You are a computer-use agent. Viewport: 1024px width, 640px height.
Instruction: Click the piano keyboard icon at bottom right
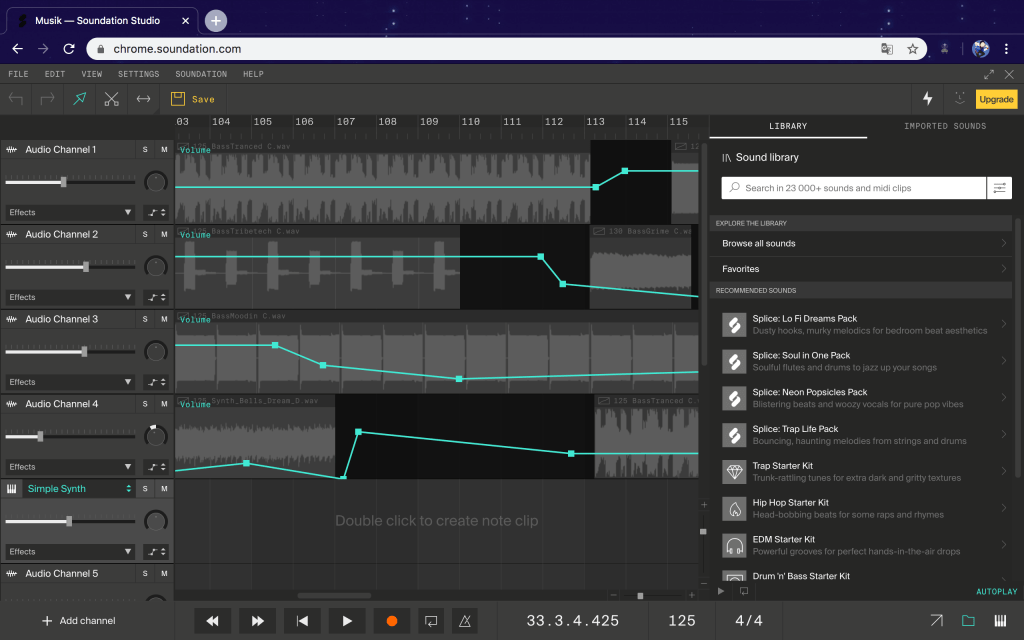click(x=1000, y=621)
